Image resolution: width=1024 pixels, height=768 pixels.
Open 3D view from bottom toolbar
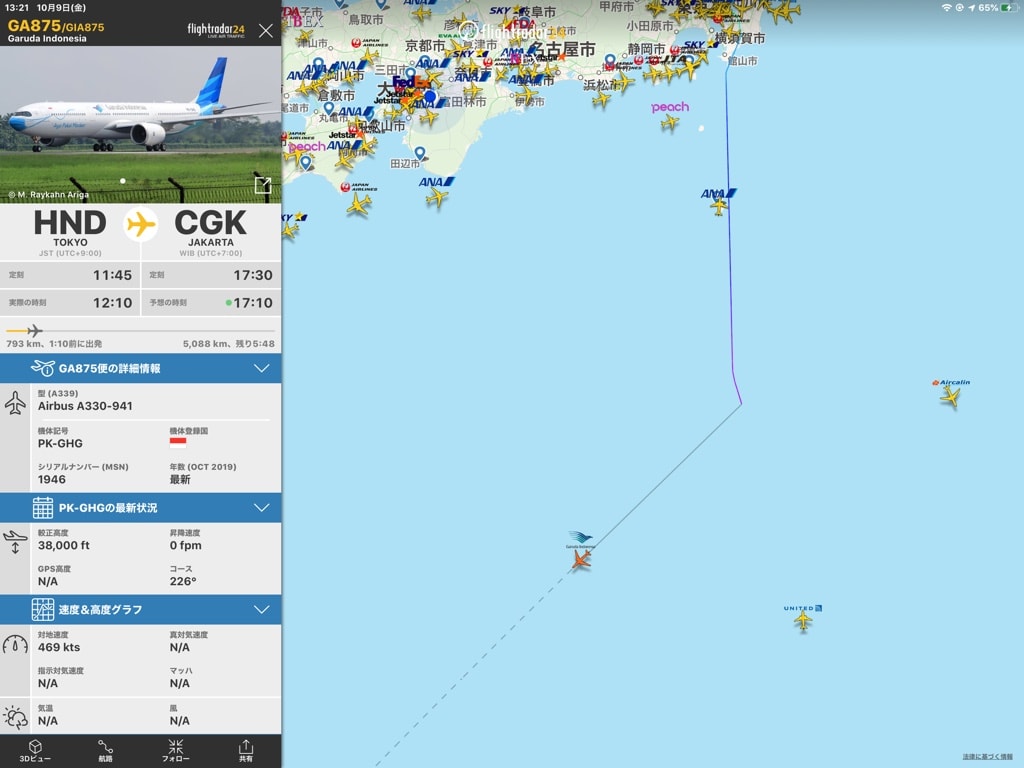tap(35, 751)
